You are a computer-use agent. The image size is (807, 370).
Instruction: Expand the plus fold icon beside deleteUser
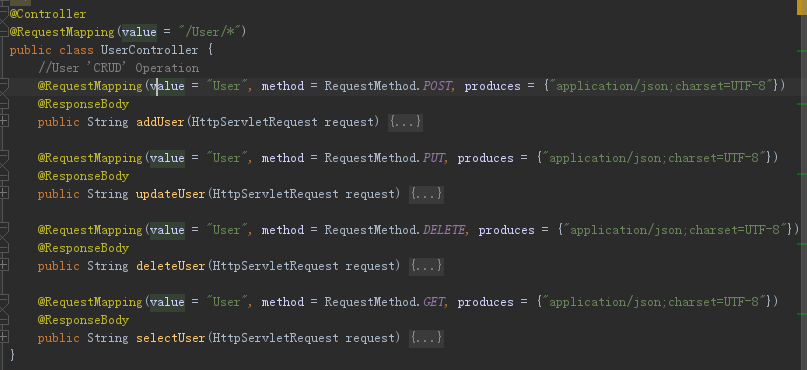(x=4, y=265)
